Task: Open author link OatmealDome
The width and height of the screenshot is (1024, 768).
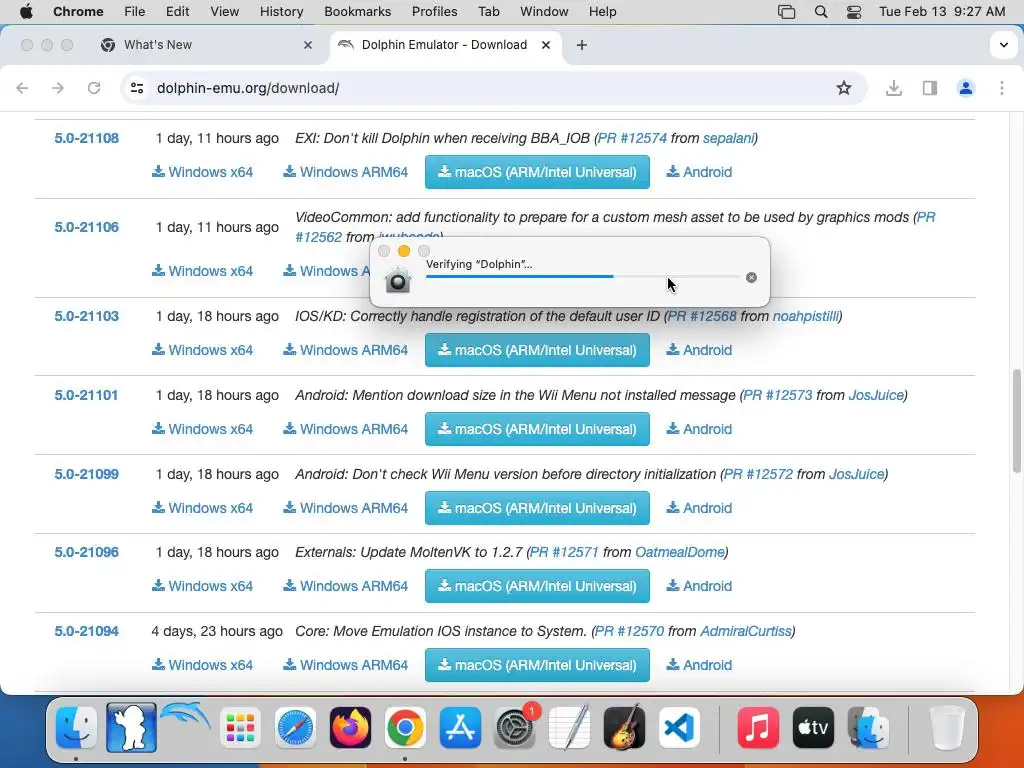Action: click(x=680, y=552)
